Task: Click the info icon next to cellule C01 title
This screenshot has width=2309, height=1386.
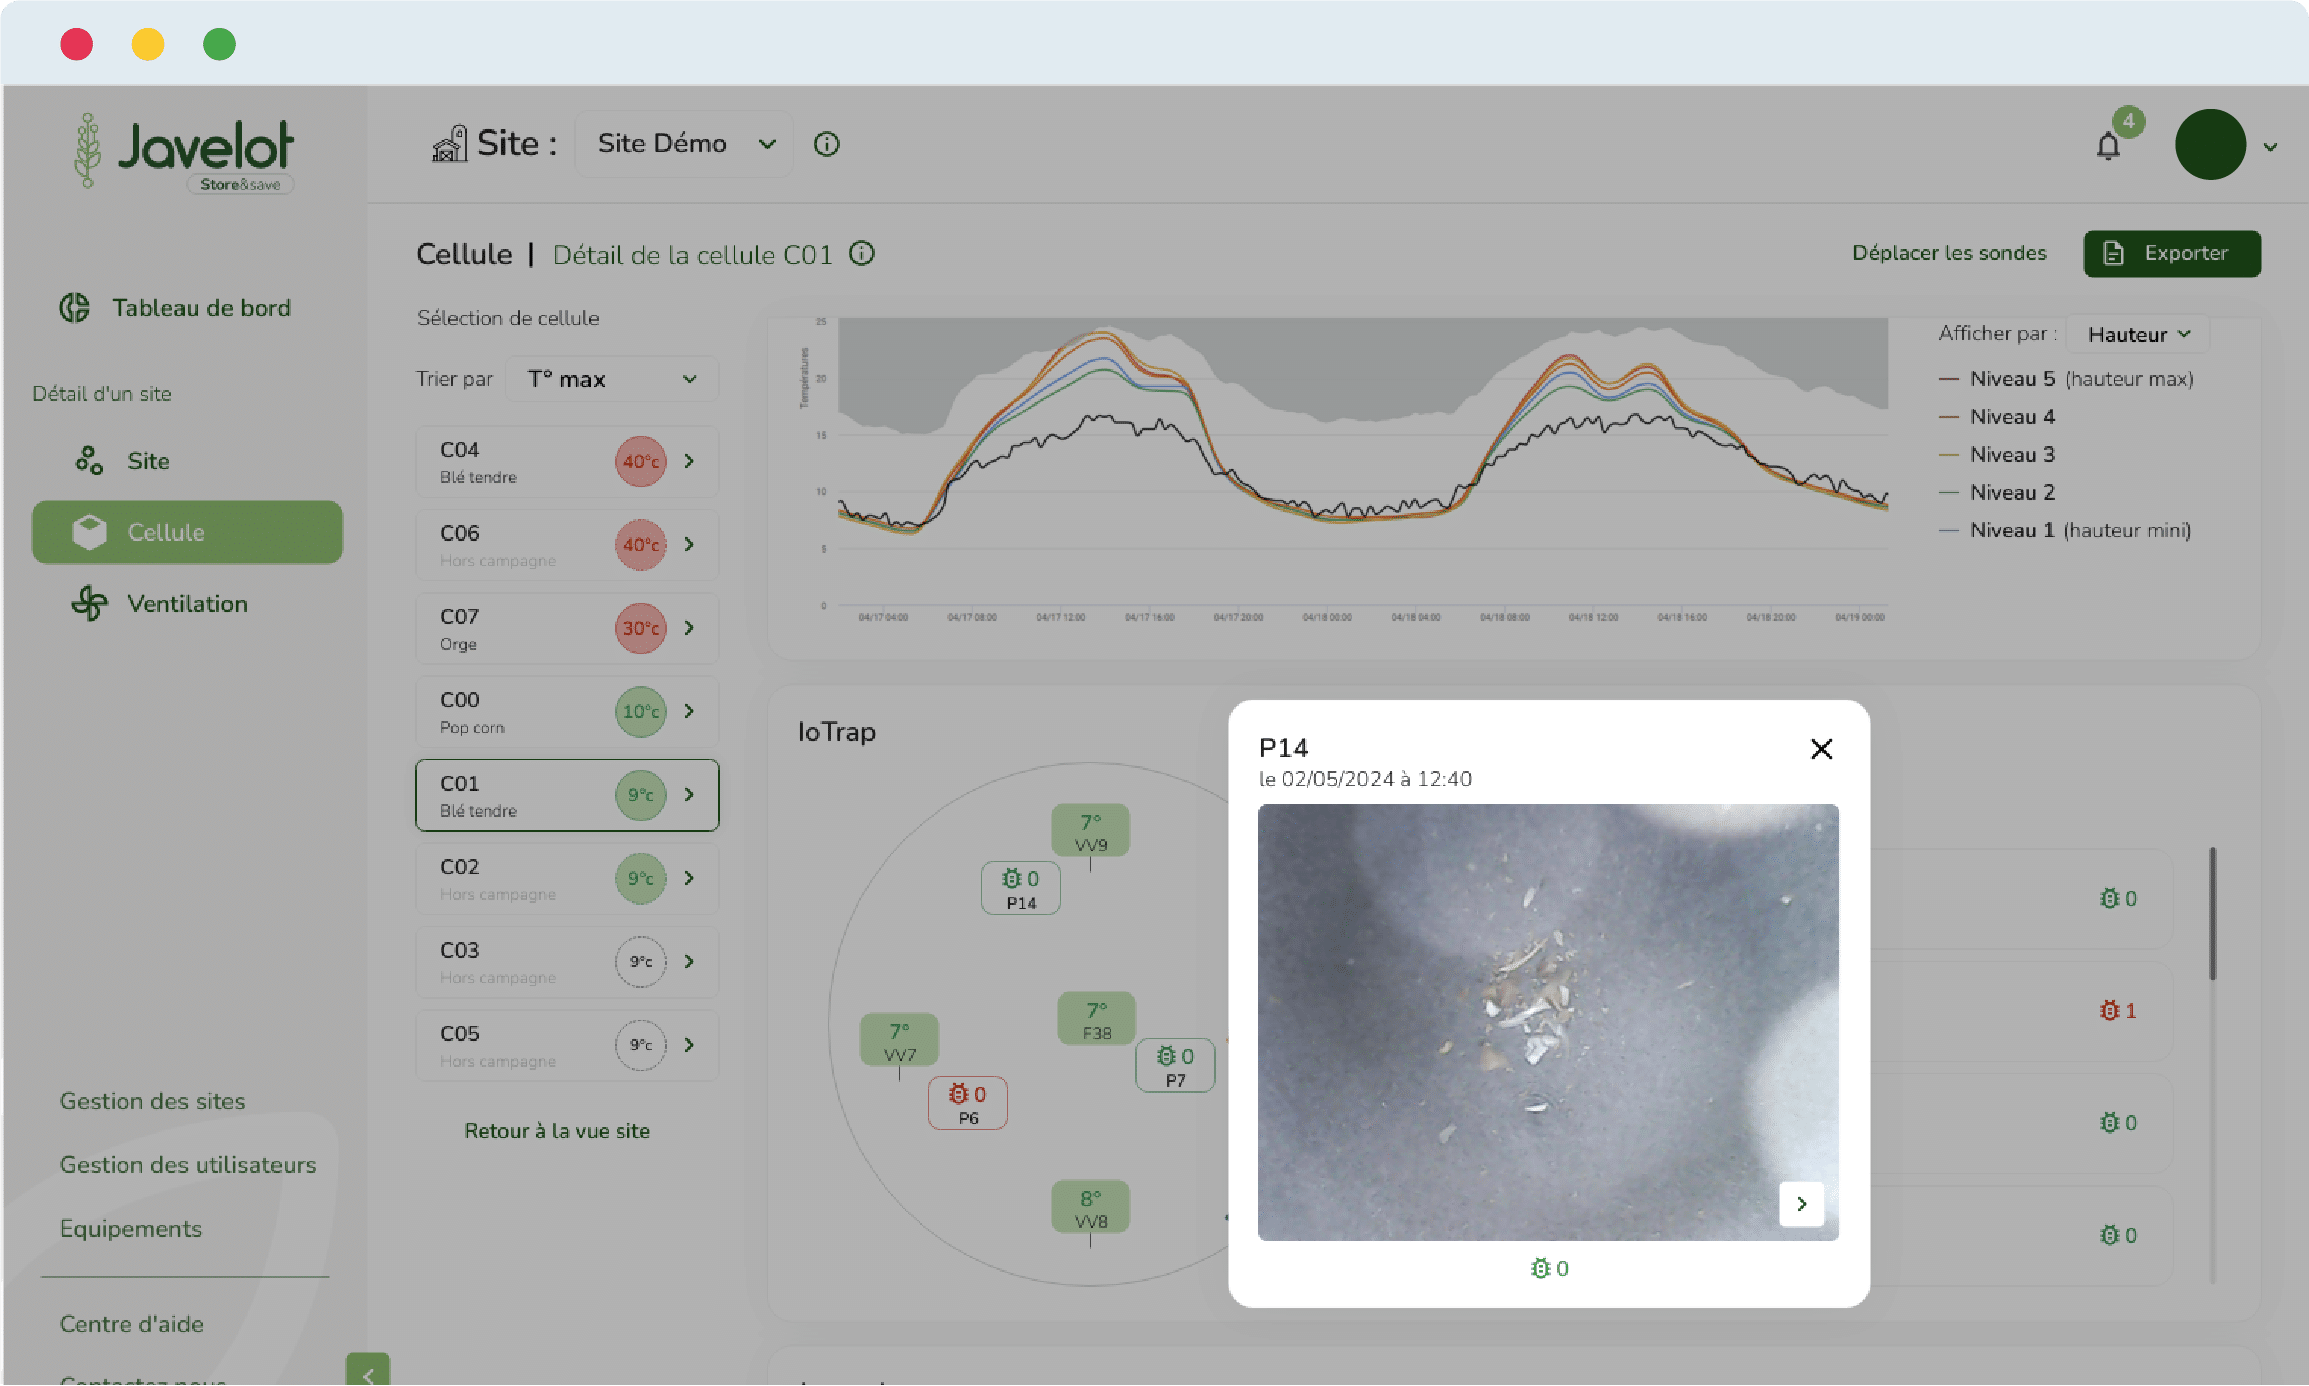Action: [862, 254]
